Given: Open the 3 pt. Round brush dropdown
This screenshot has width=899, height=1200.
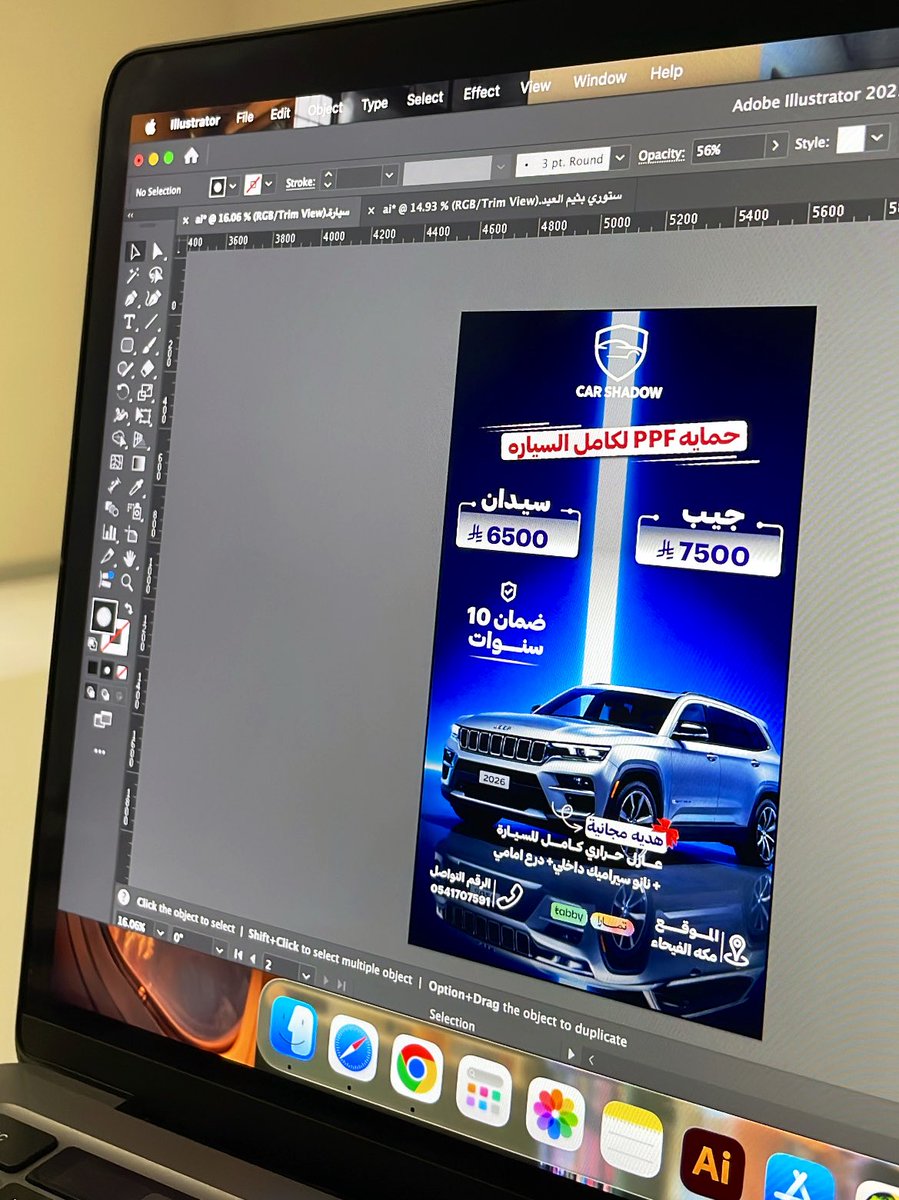Looking at the screenshot, I should (621, 157).
